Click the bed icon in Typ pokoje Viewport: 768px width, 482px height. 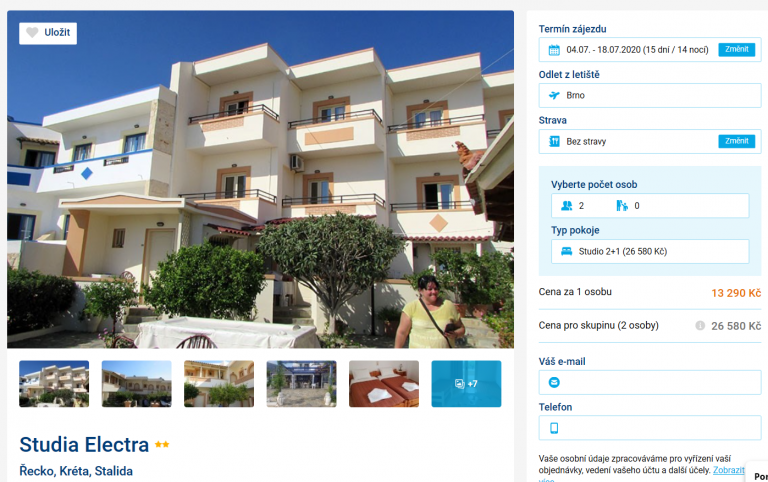click(567, 251)
